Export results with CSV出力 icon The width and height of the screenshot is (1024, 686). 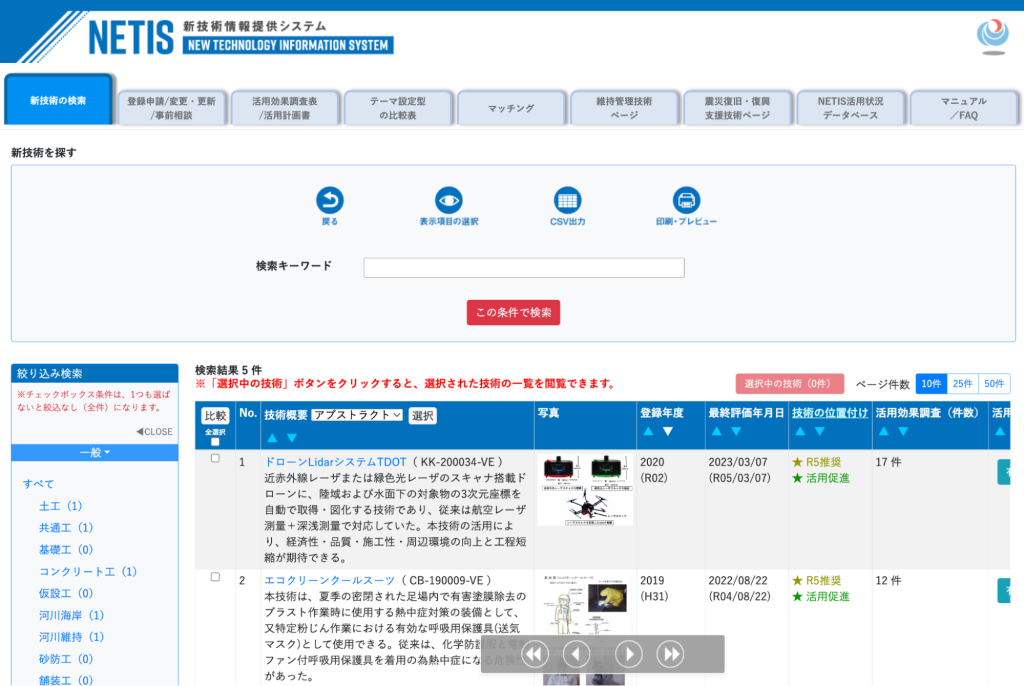click(x=568, y=200)
